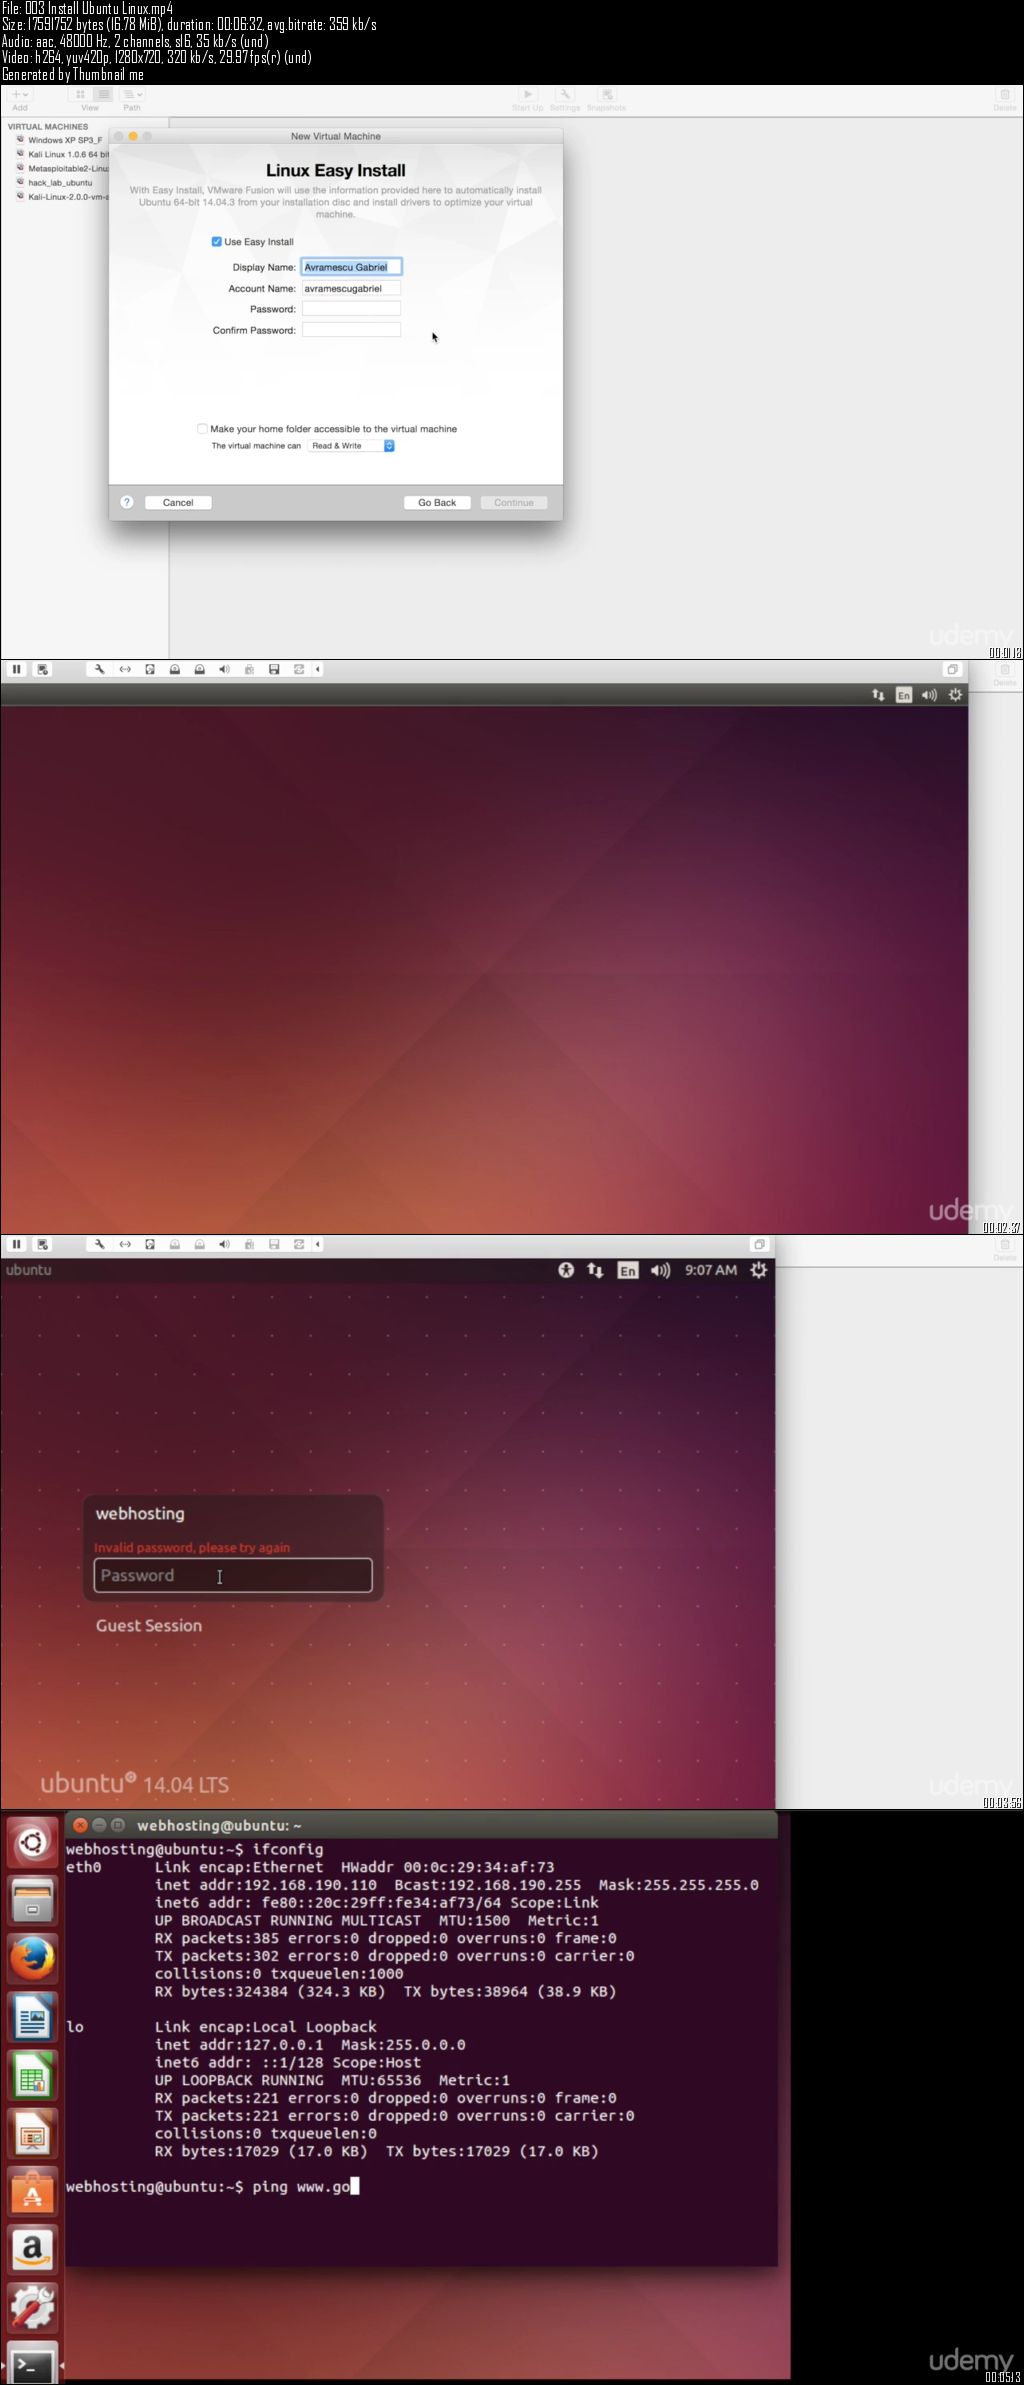Open LibreOffice Impress from launcher

[x=32, y=2134]
